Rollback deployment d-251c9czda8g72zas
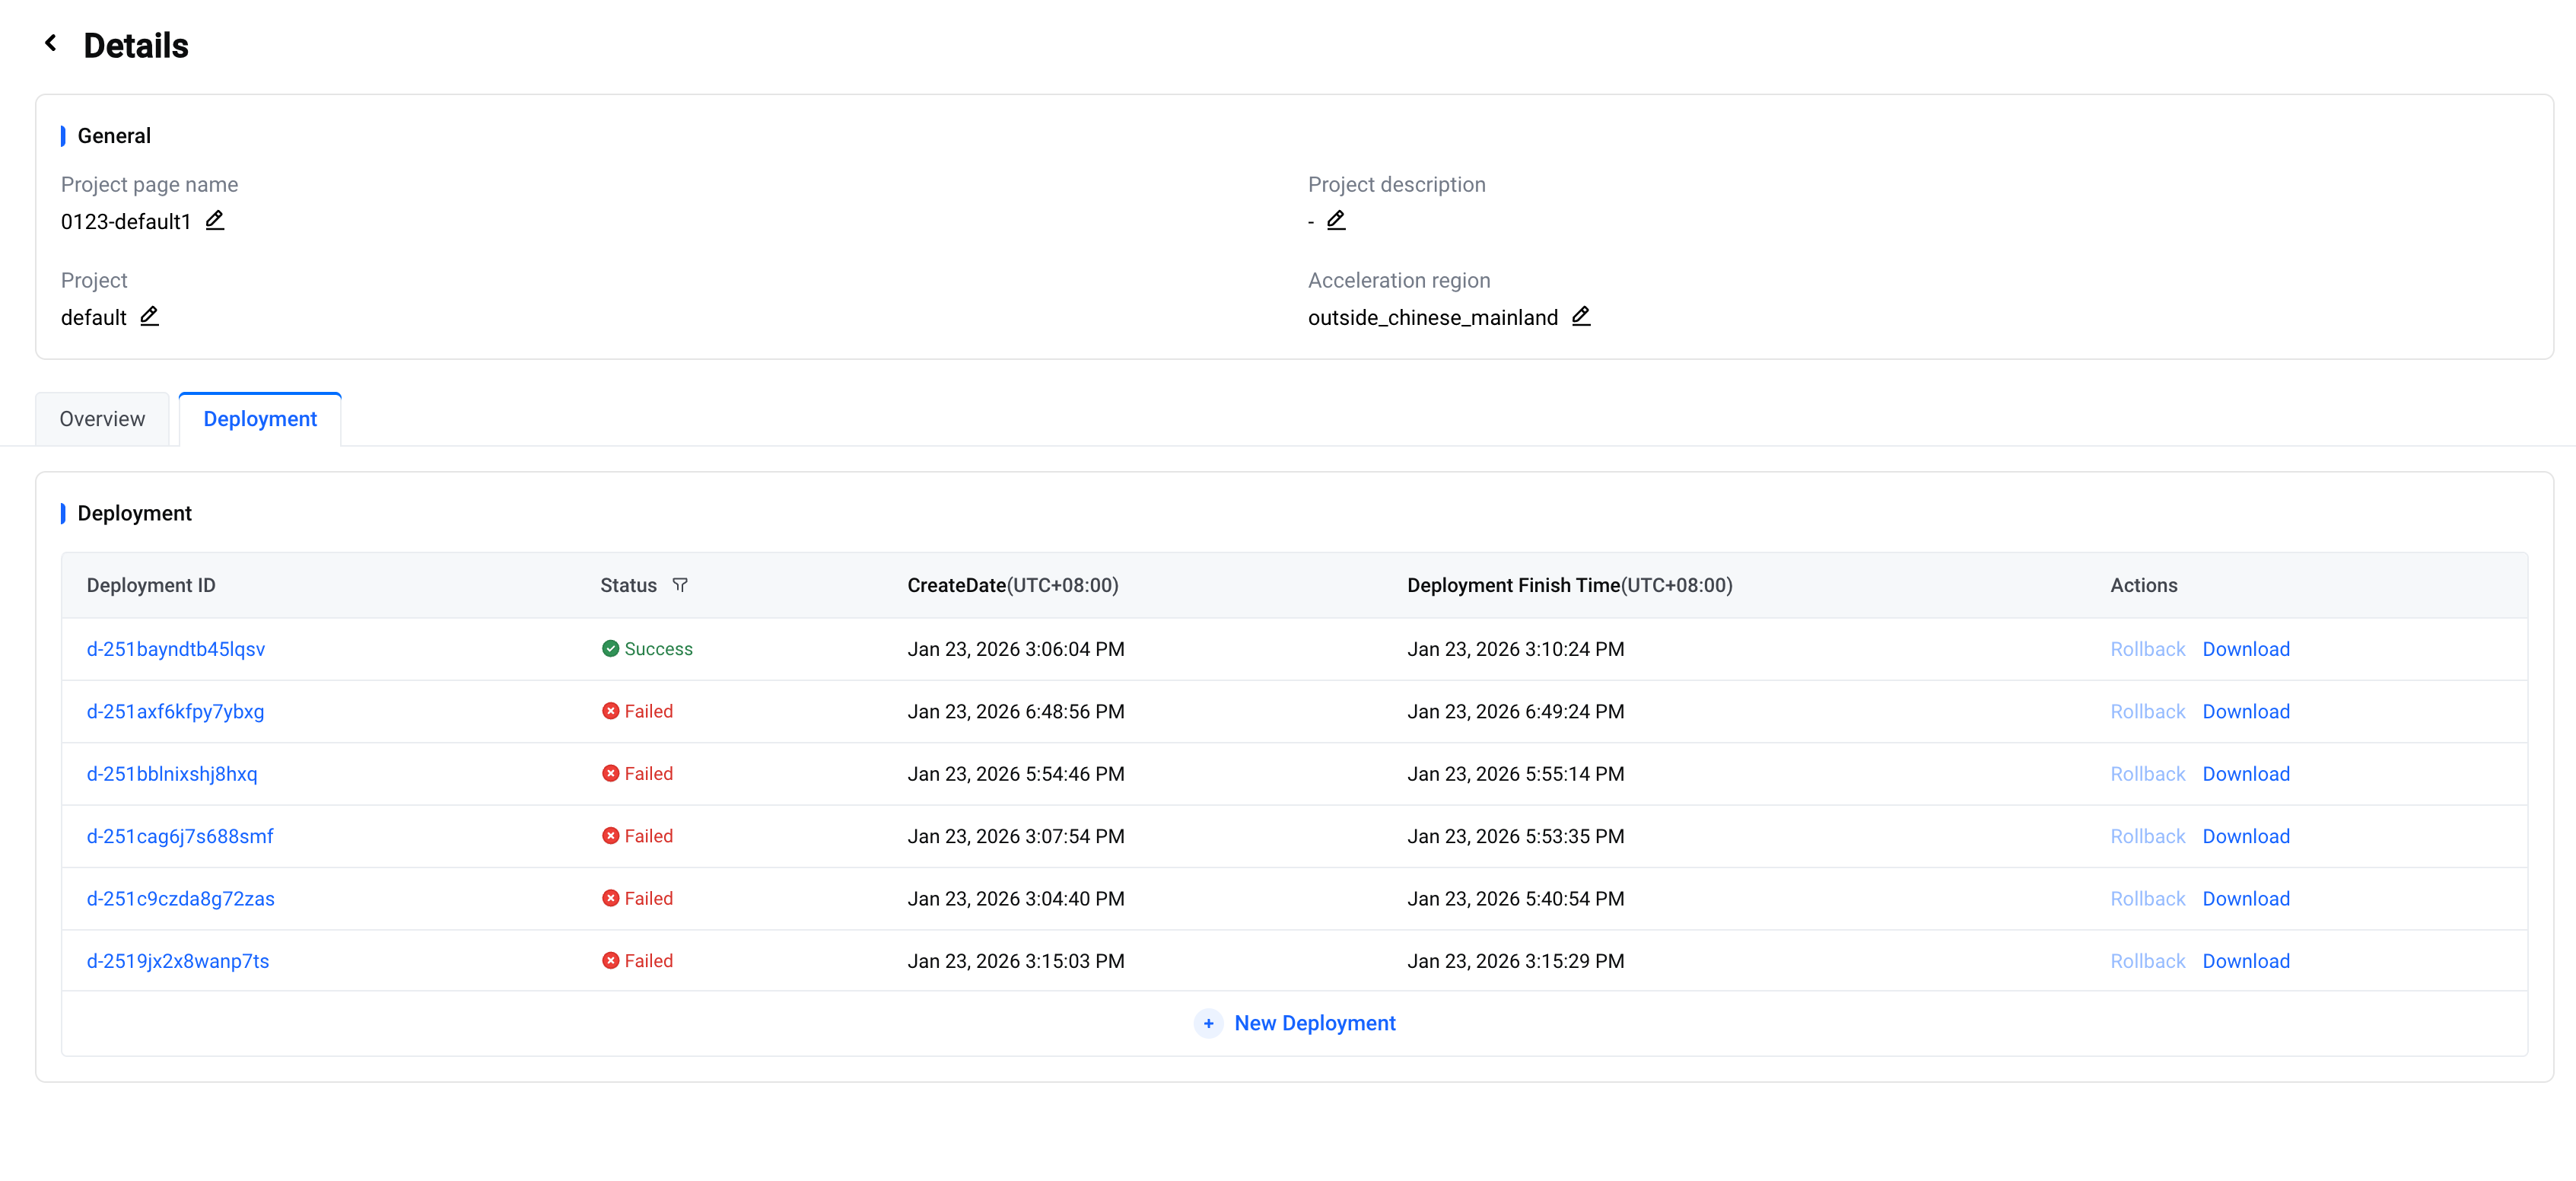This screenshot has height=1181, width=2576. click(x=2147, y=898)
